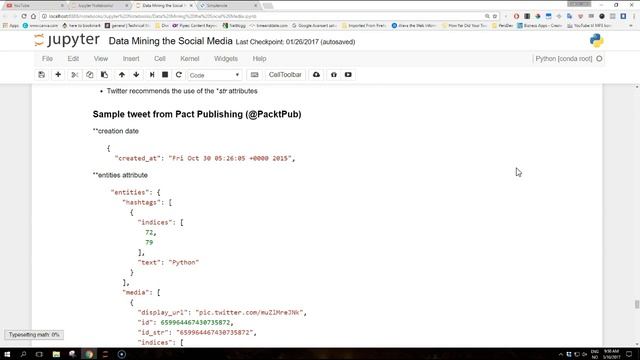Click the GitHub gist toolbar icon
Image resolution: width=640 pixels, height=360 pixels.
(x=333, y=75)
